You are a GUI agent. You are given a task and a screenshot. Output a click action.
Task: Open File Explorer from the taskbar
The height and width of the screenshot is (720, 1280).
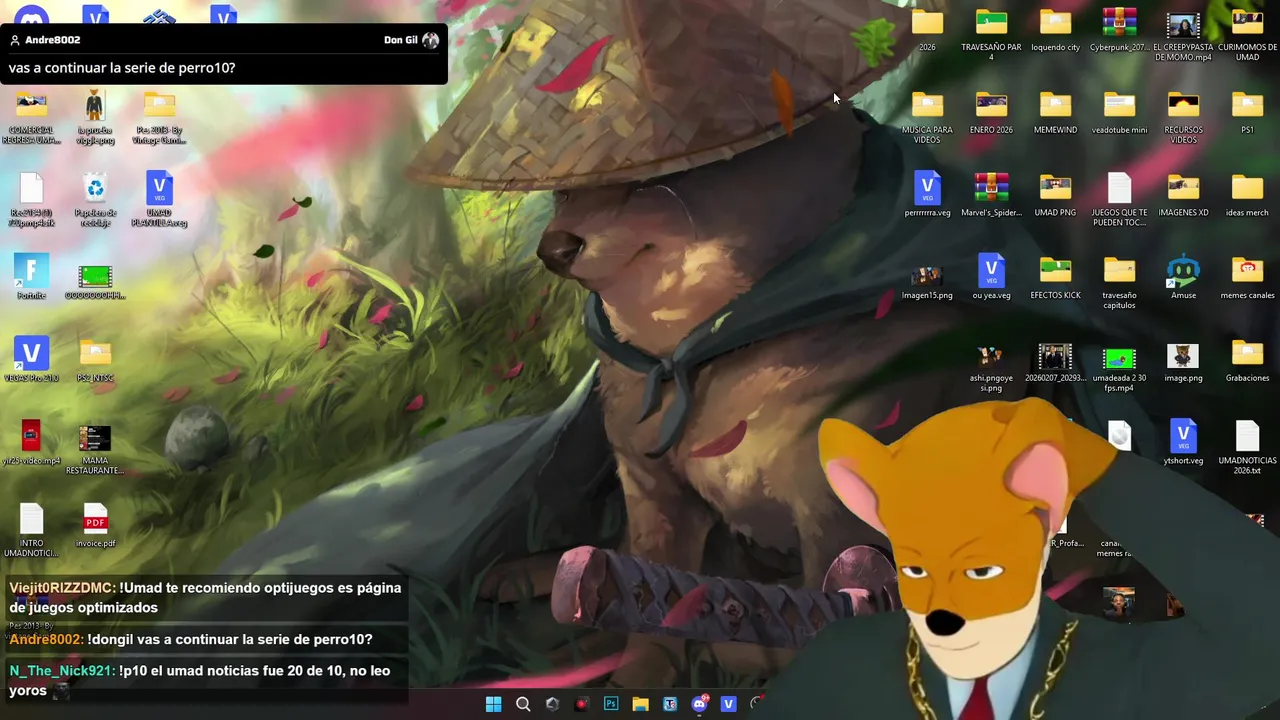(640, 704)
